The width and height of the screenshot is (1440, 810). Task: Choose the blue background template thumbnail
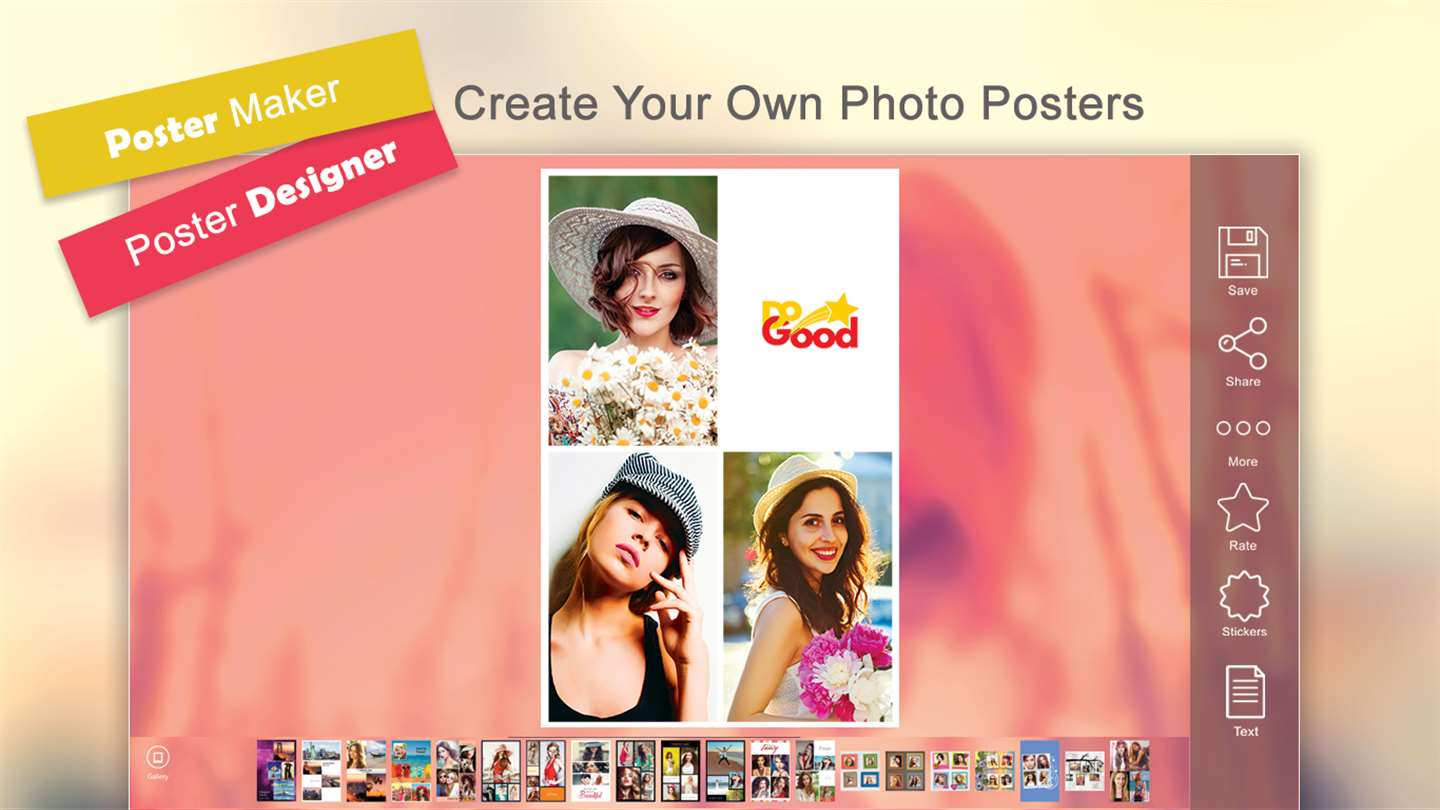point(1039,770)
